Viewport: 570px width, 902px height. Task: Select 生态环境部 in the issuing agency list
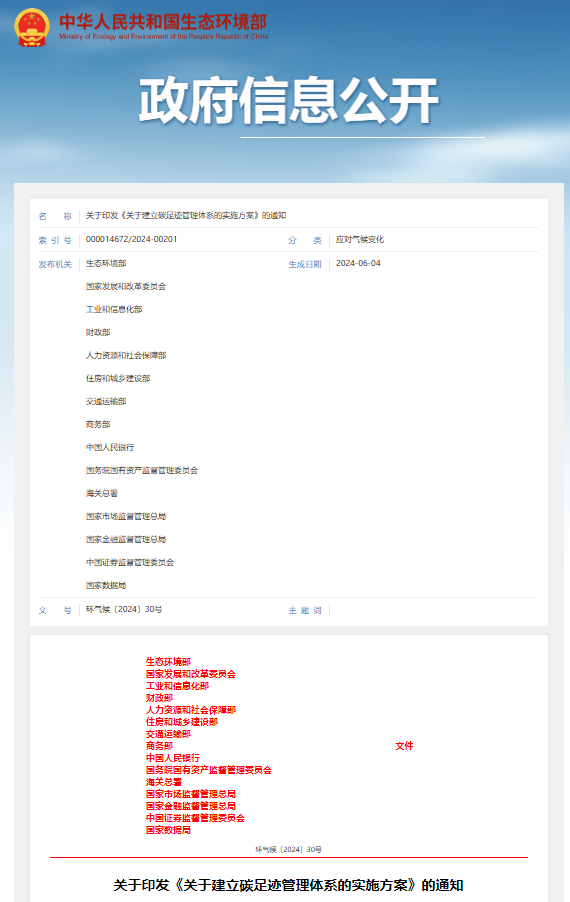106,263
